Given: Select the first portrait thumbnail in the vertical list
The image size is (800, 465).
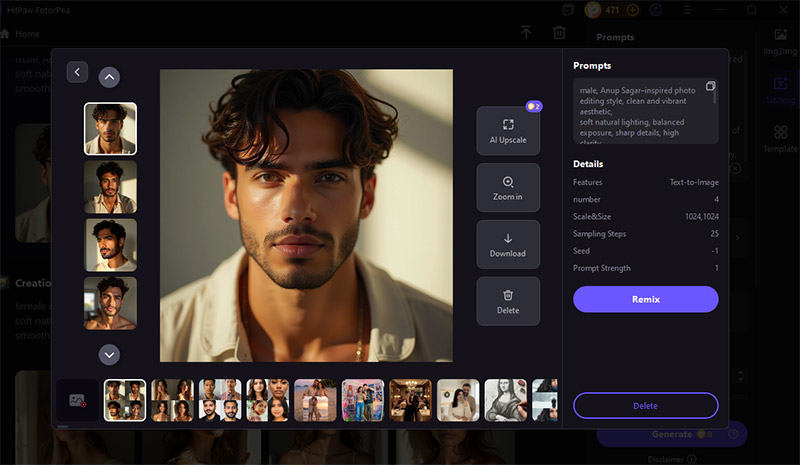Looking at the screenshot, I should (x=110, y=129).
